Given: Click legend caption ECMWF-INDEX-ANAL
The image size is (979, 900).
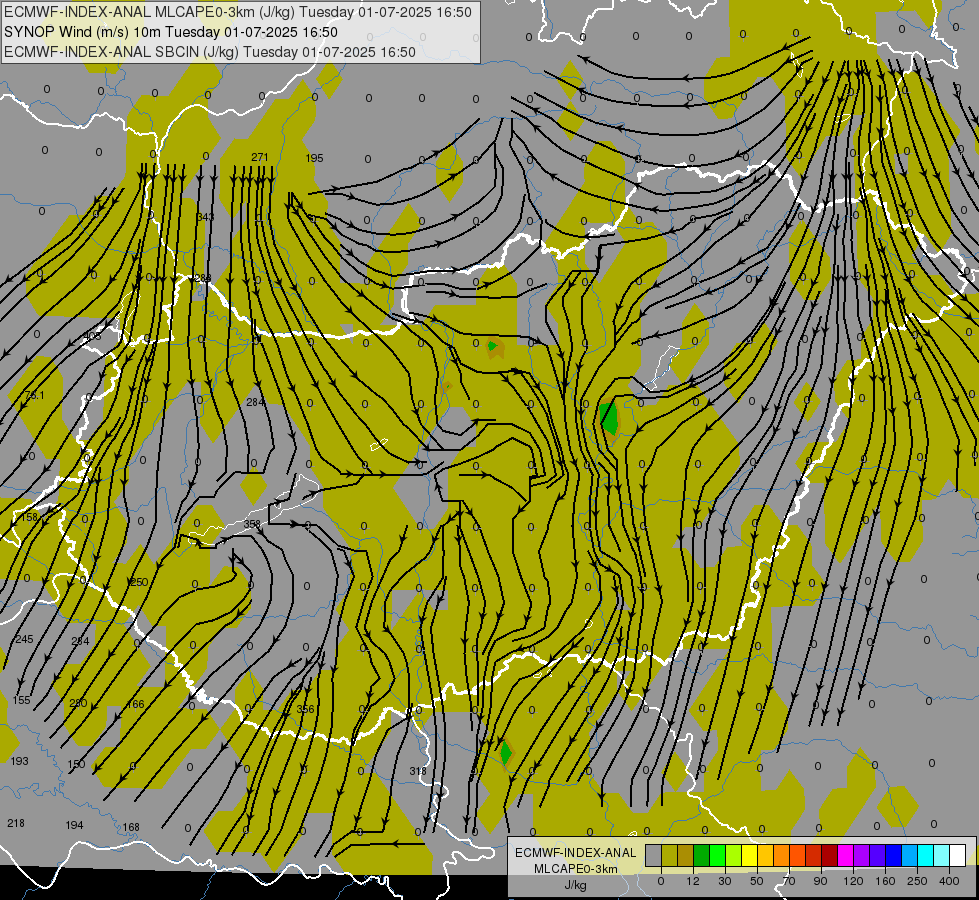Looking at the screenshot, I should (576, 853).
